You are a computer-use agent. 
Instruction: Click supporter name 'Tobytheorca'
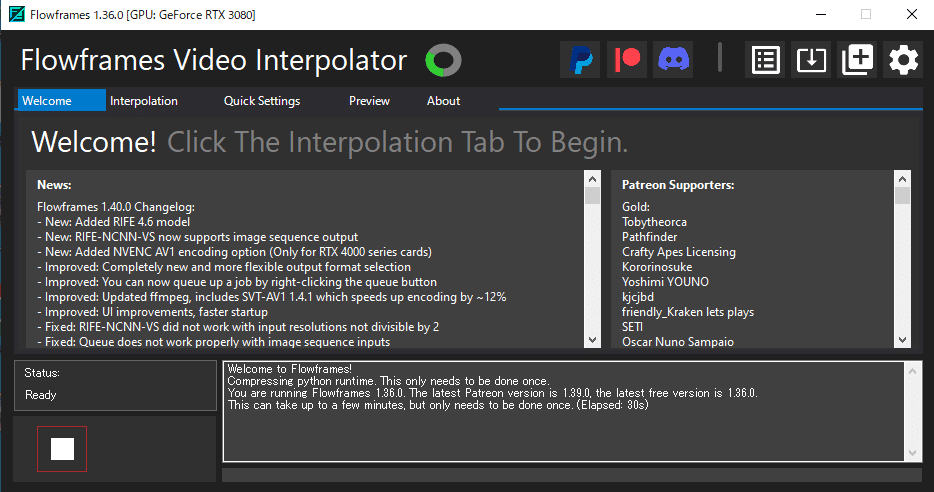tap(654, 222)
